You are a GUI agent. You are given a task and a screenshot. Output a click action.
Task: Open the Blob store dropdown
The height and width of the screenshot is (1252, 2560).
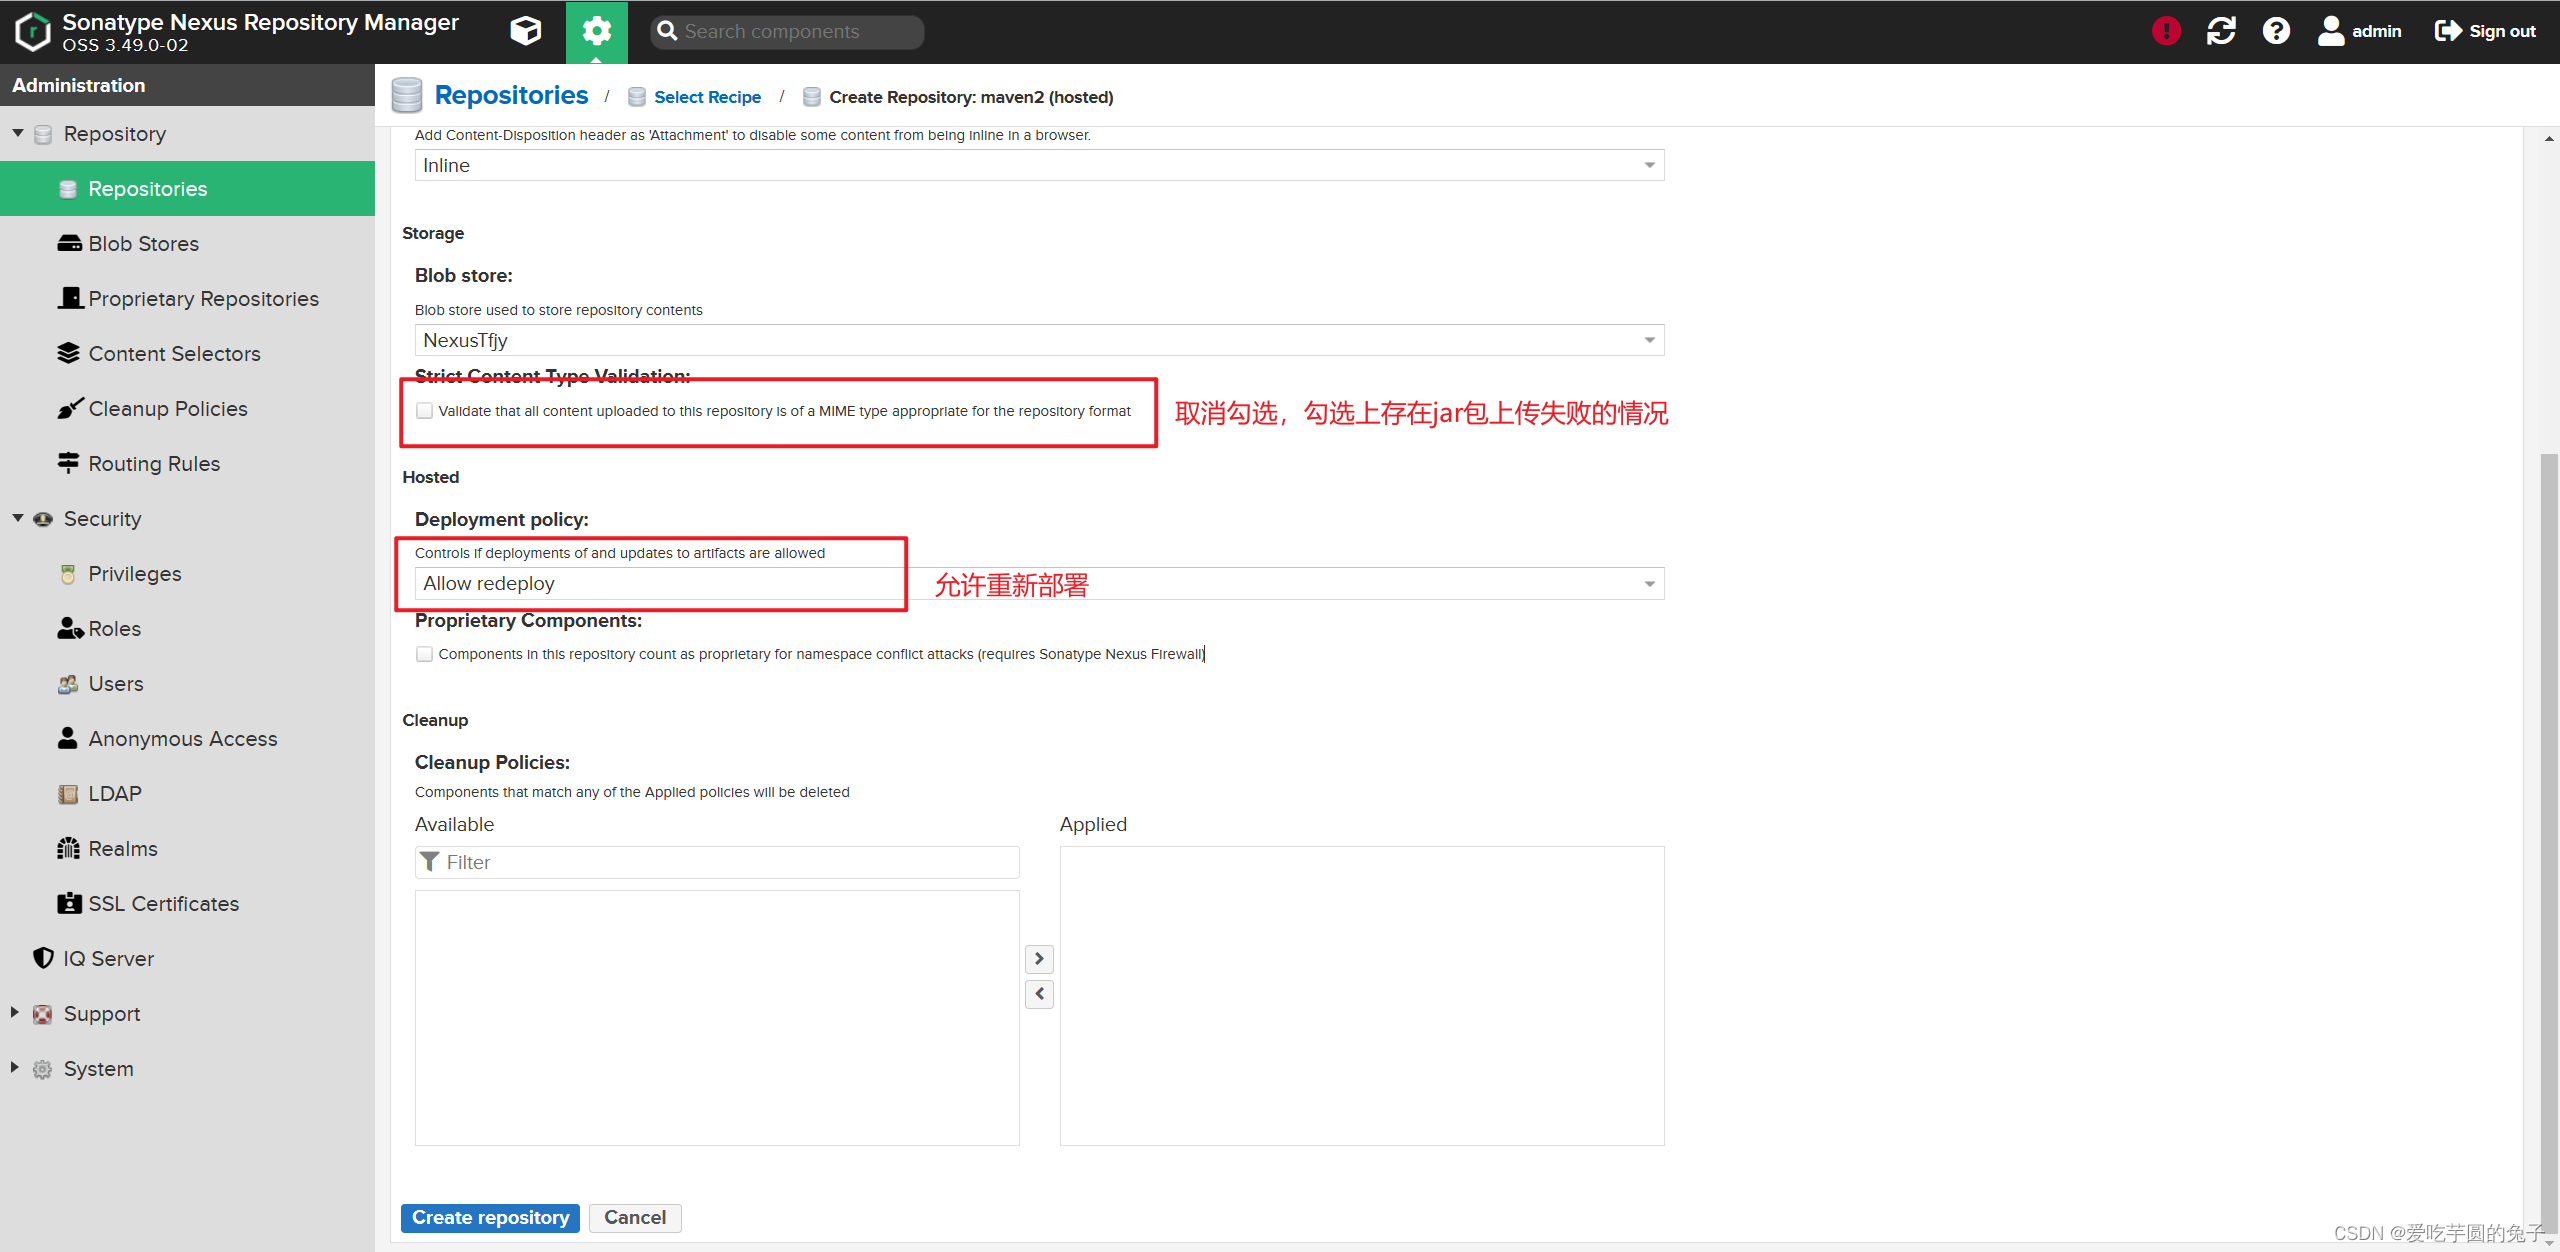pos(1648,341)
